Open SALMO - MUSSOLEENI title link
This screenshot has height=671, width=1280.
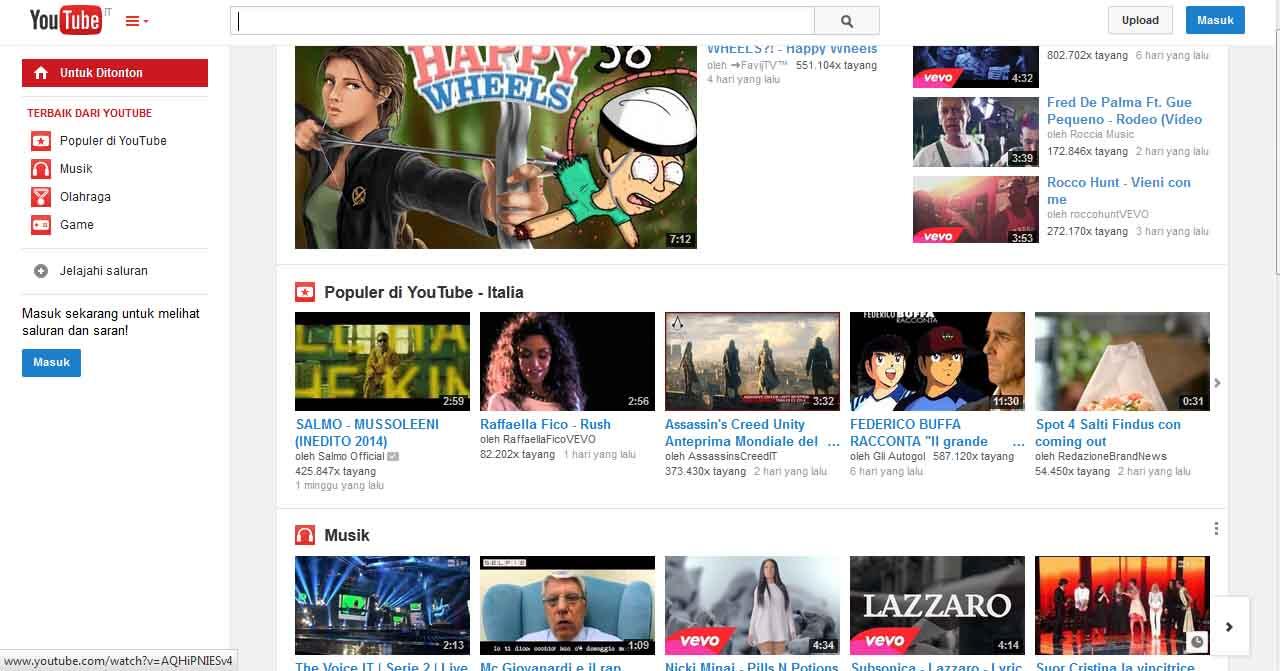point(367,432)
